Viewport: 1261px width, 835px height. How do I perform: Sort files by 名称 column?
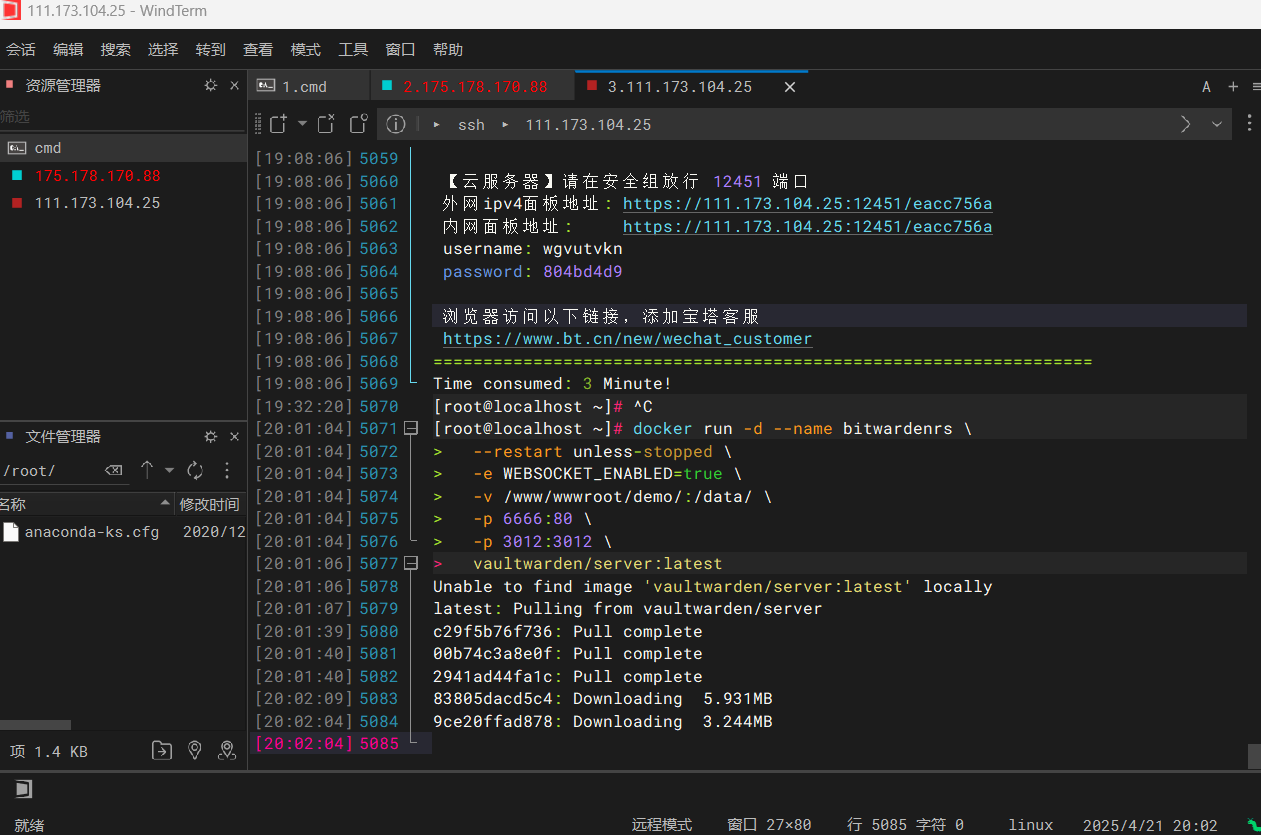(87, 504)
